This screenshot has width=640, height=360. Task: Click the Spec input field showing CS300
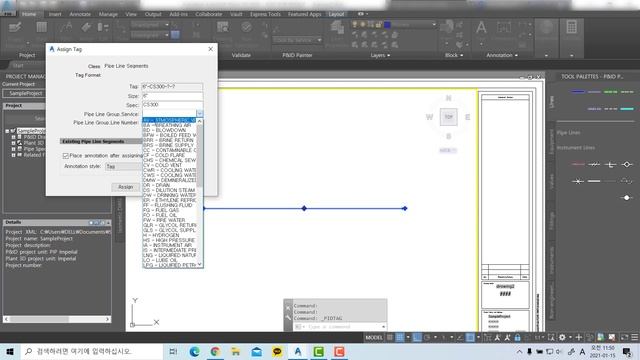click(172, 105)
